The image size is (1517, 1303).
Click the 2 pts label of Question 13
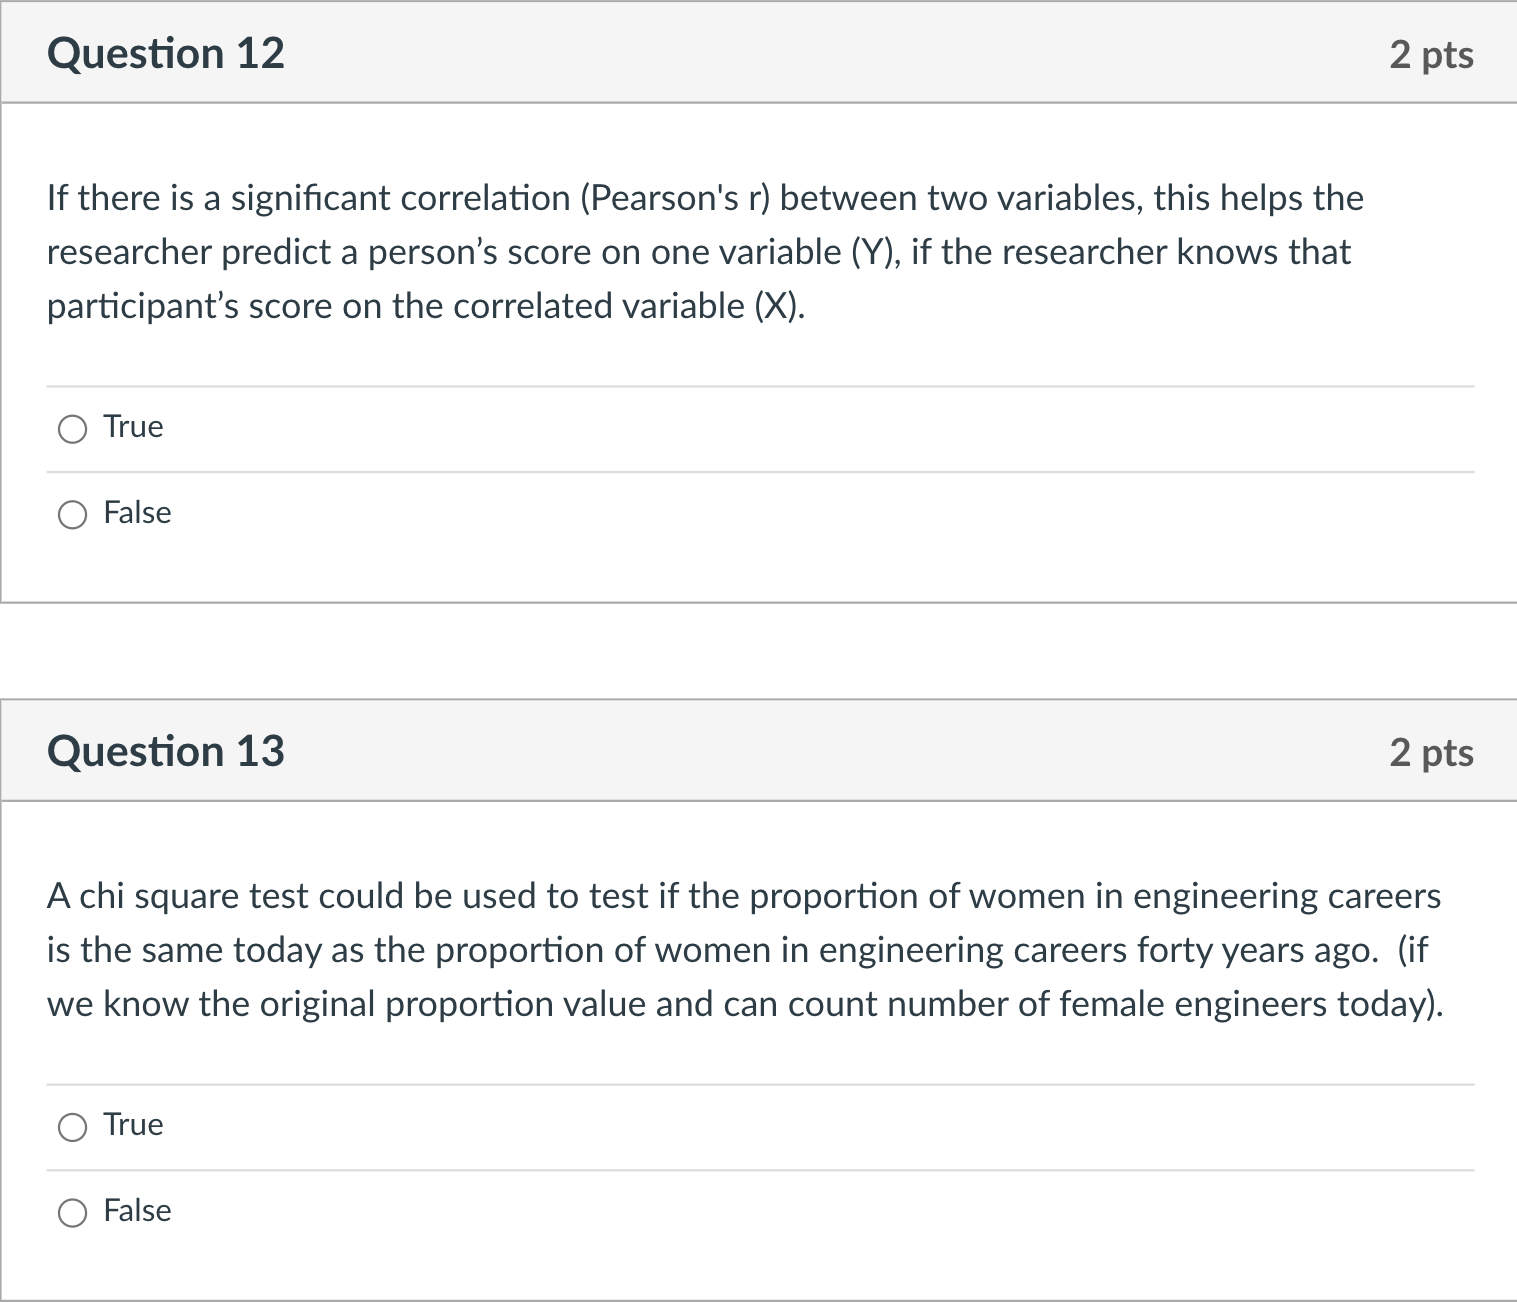[x=1430, y=753]
